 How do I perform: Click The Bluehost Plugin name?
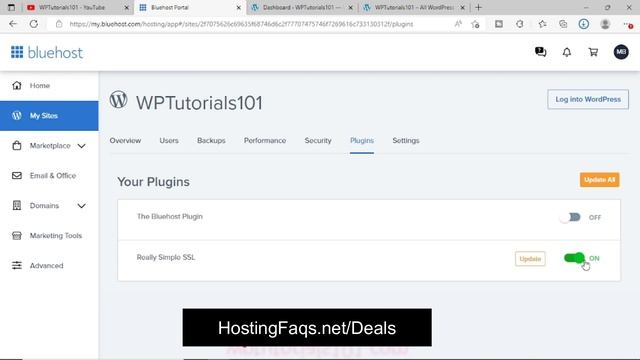click(x=170, y=216)
